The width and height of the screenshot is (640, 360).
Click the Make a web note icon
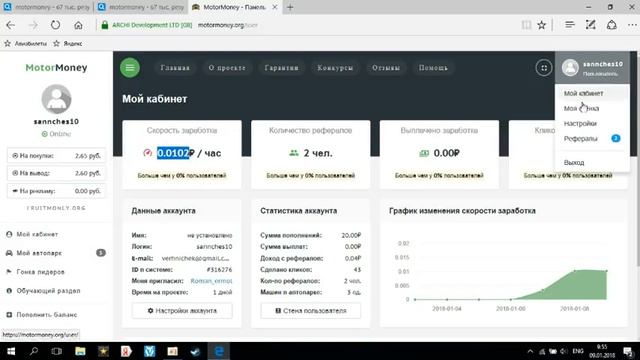tap(591, 25)
